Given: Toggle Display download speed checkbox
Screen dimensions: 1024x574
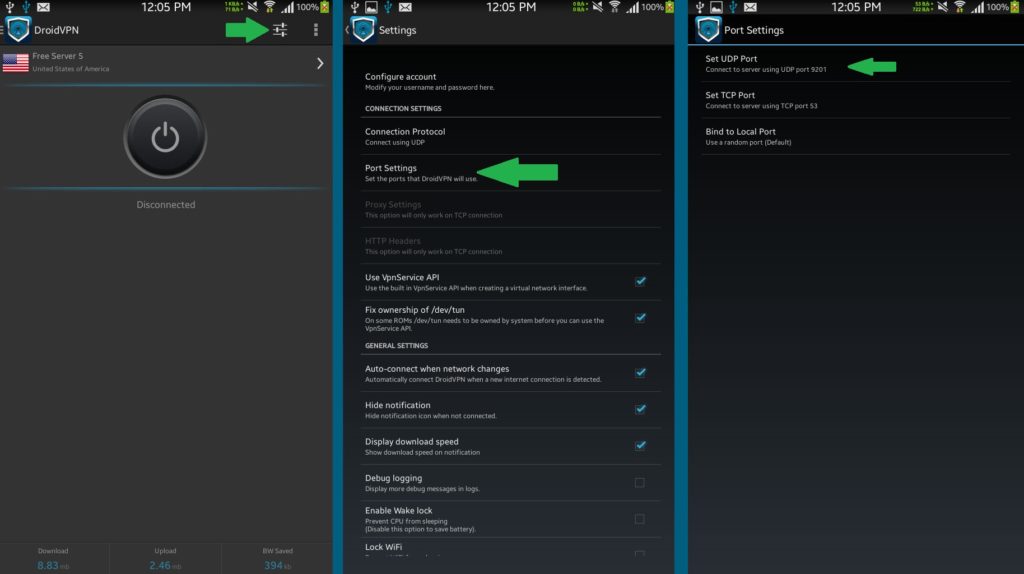Looking at the screenshot, I should click(640, 446).
